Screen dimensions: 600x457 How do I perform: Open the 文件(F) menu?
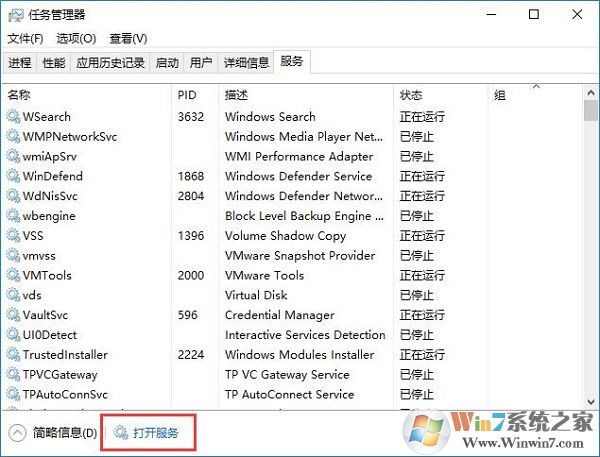[x=25, y=38]
